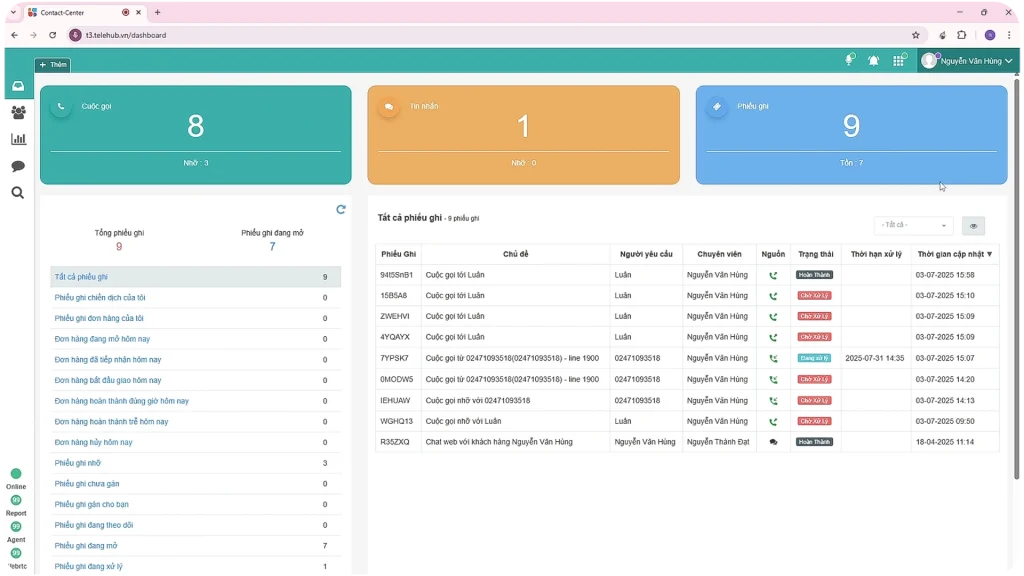The image size is (1024, 576).
Task: Open the inbox tray icon in sidebar
Action: click(18, 86)
